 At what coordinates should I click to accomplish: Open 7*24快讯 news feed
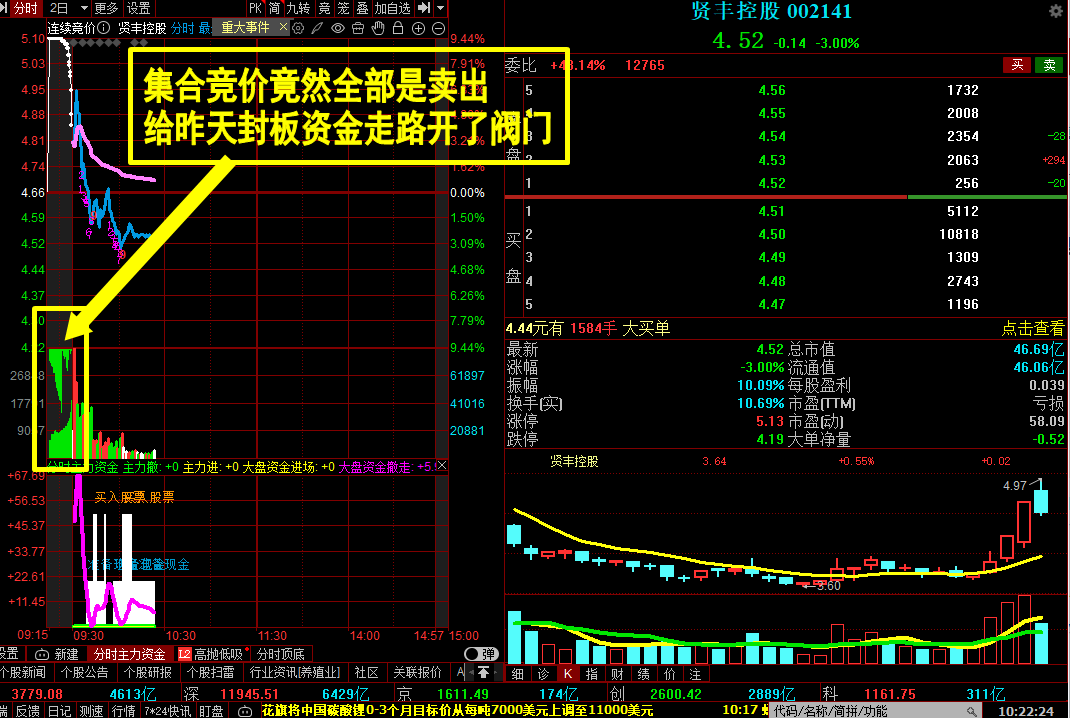click(167, 710)
